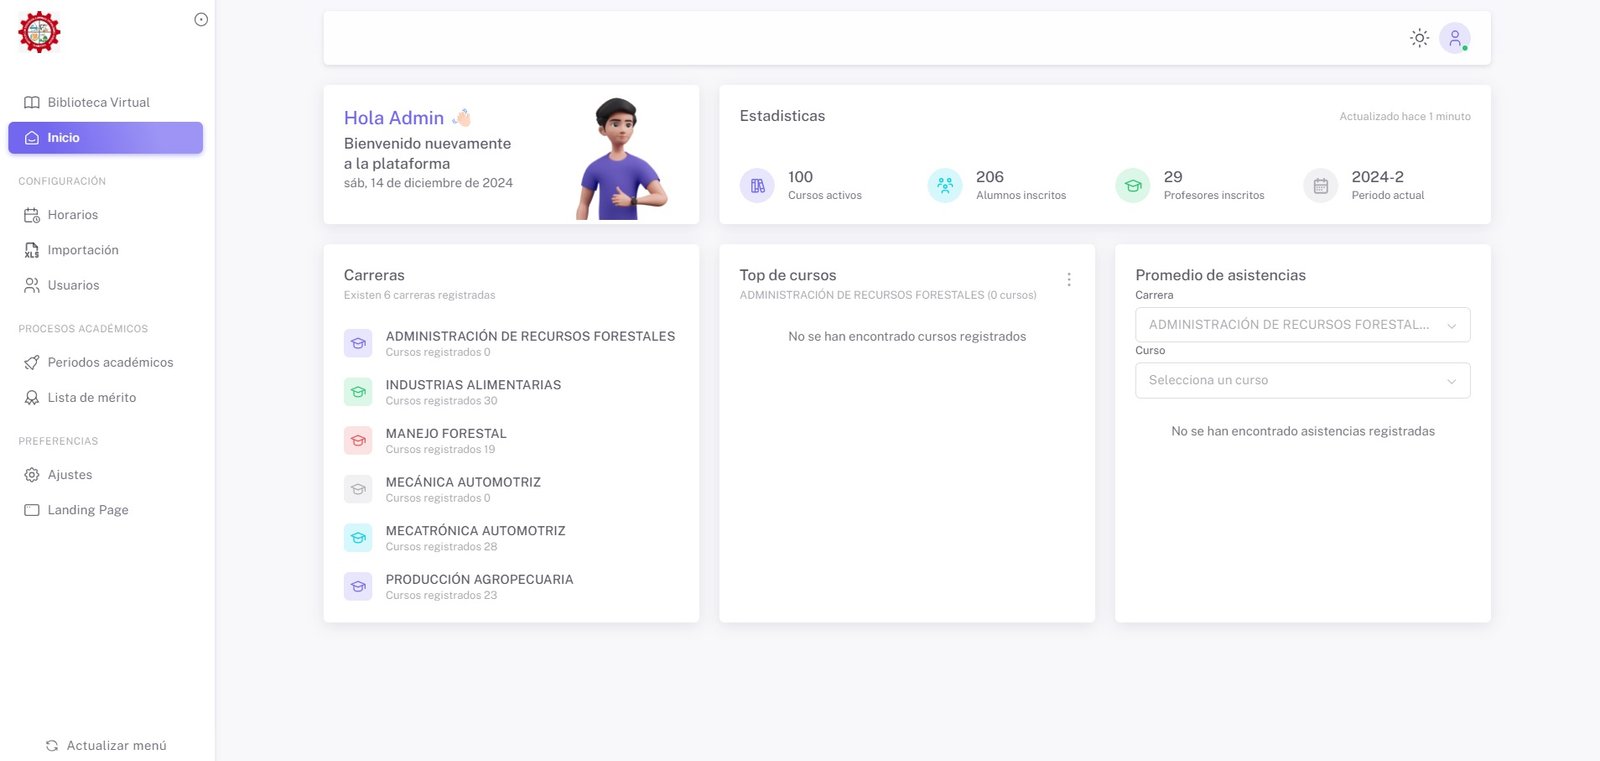Image resolution: width=1600 pixels, height=761 pixels.
Task: Click the Lista de mérito award icon
Action: (x=32, y=397)
